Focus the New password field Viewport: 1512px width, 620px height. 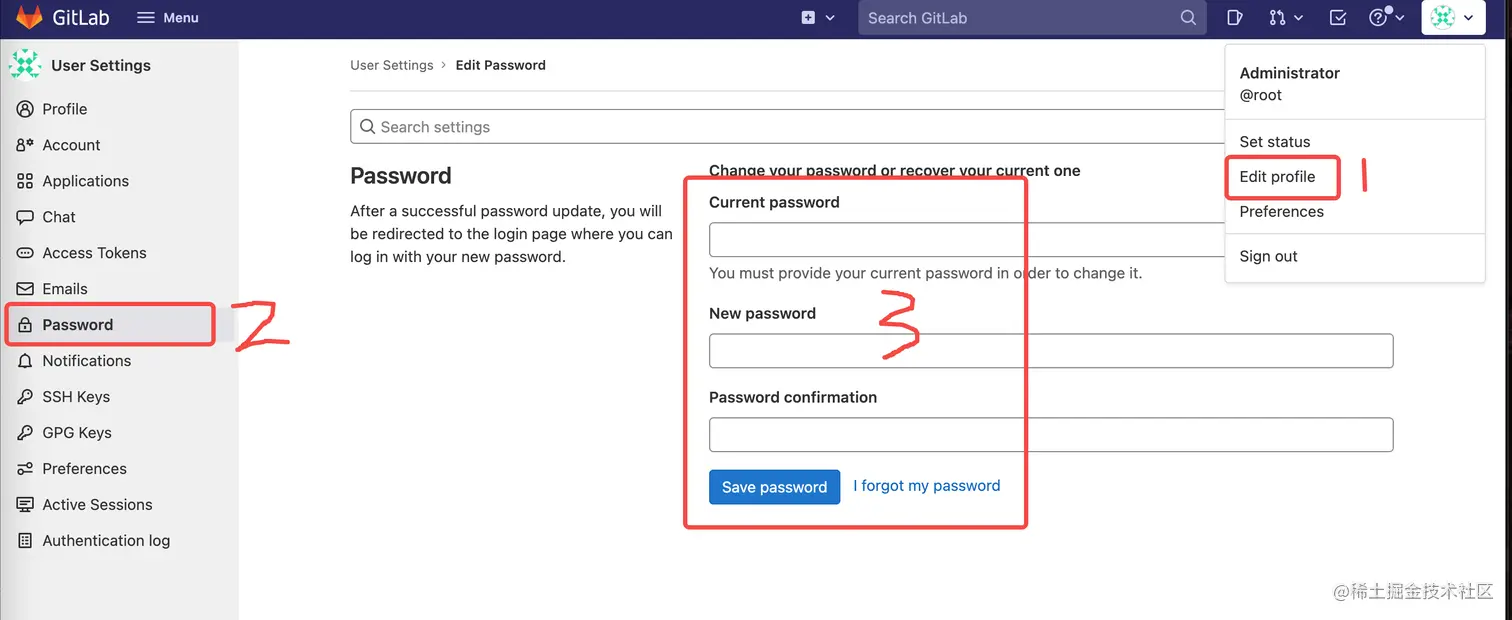(x=1050, y=351)
